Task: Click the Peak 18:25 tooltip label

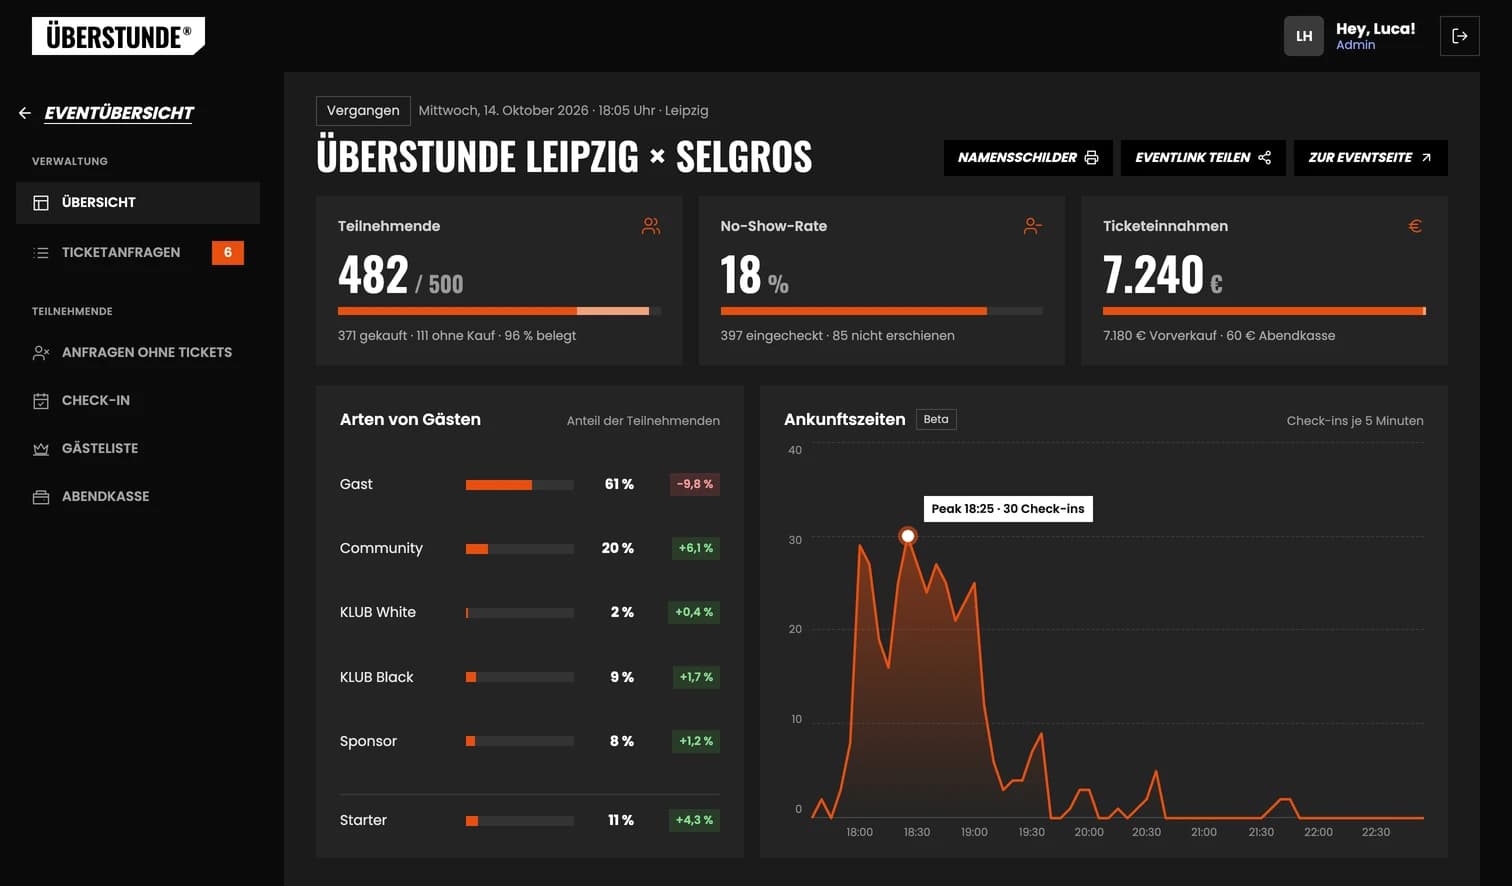Action: point(1008,509)
